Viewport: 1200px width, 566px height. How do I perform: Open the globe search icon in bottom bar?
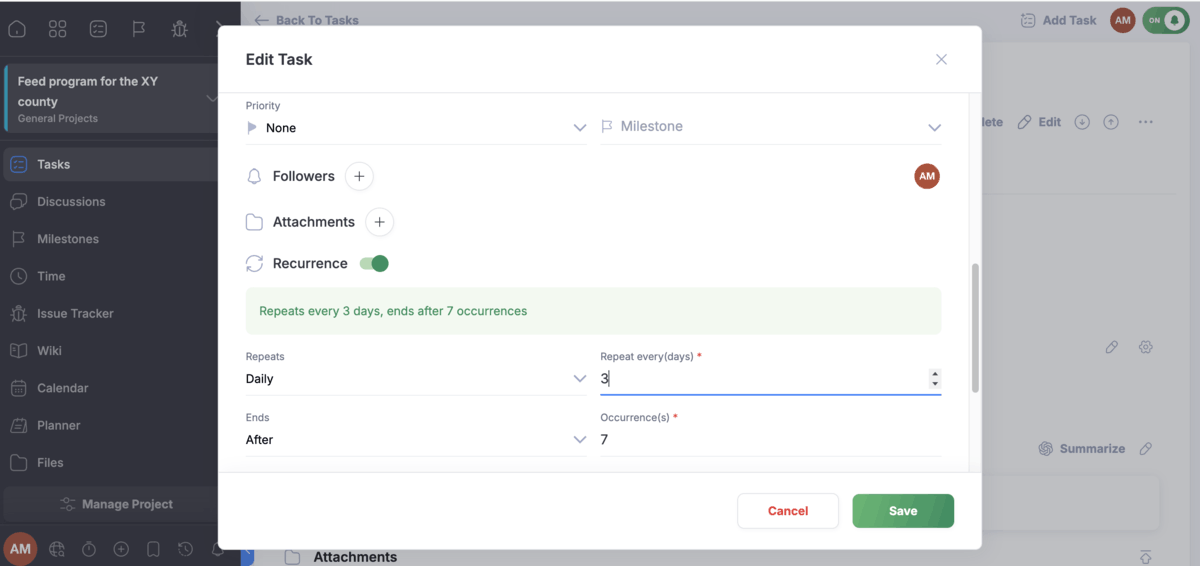point(57,549)
